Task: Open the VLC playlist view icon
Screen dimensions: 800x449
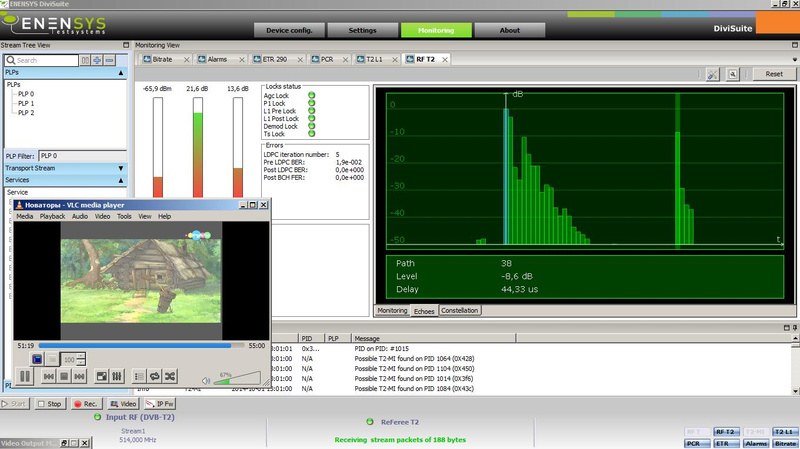Action: [139, 376]
